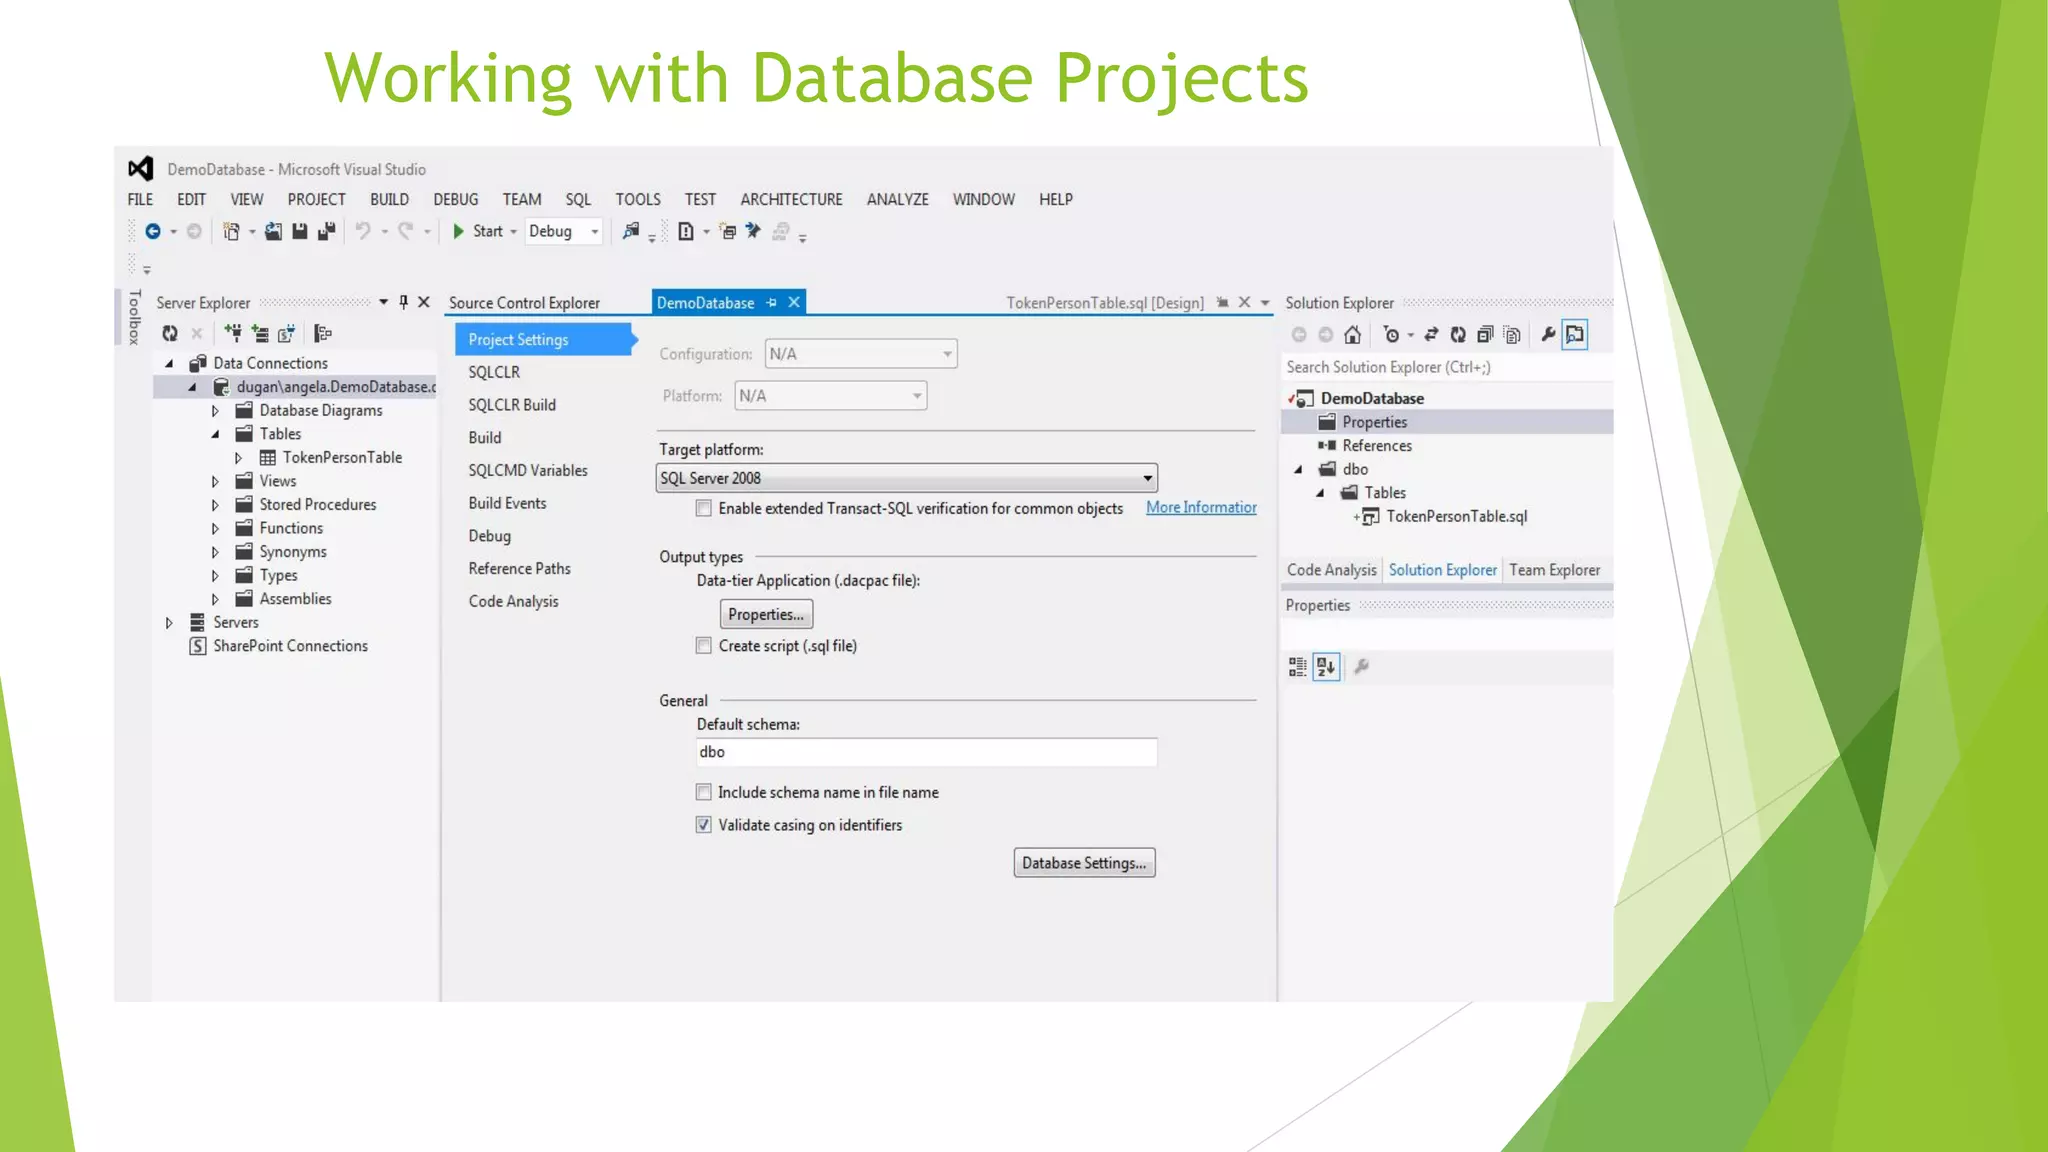Screen dimensions: 2048x1152
Task: Click the Redo toolbar arrow
Action: (405, 231)
